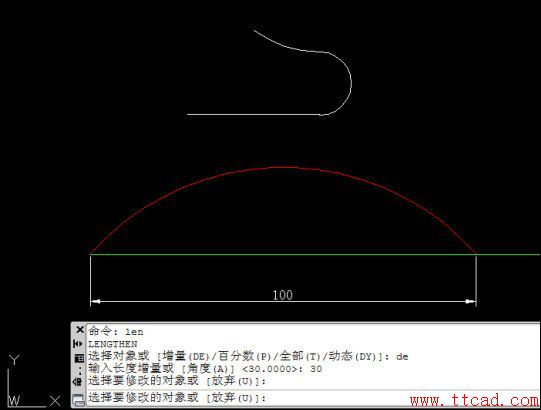Open command line properties icon
The image size is (541, 410).
point(79,358)
